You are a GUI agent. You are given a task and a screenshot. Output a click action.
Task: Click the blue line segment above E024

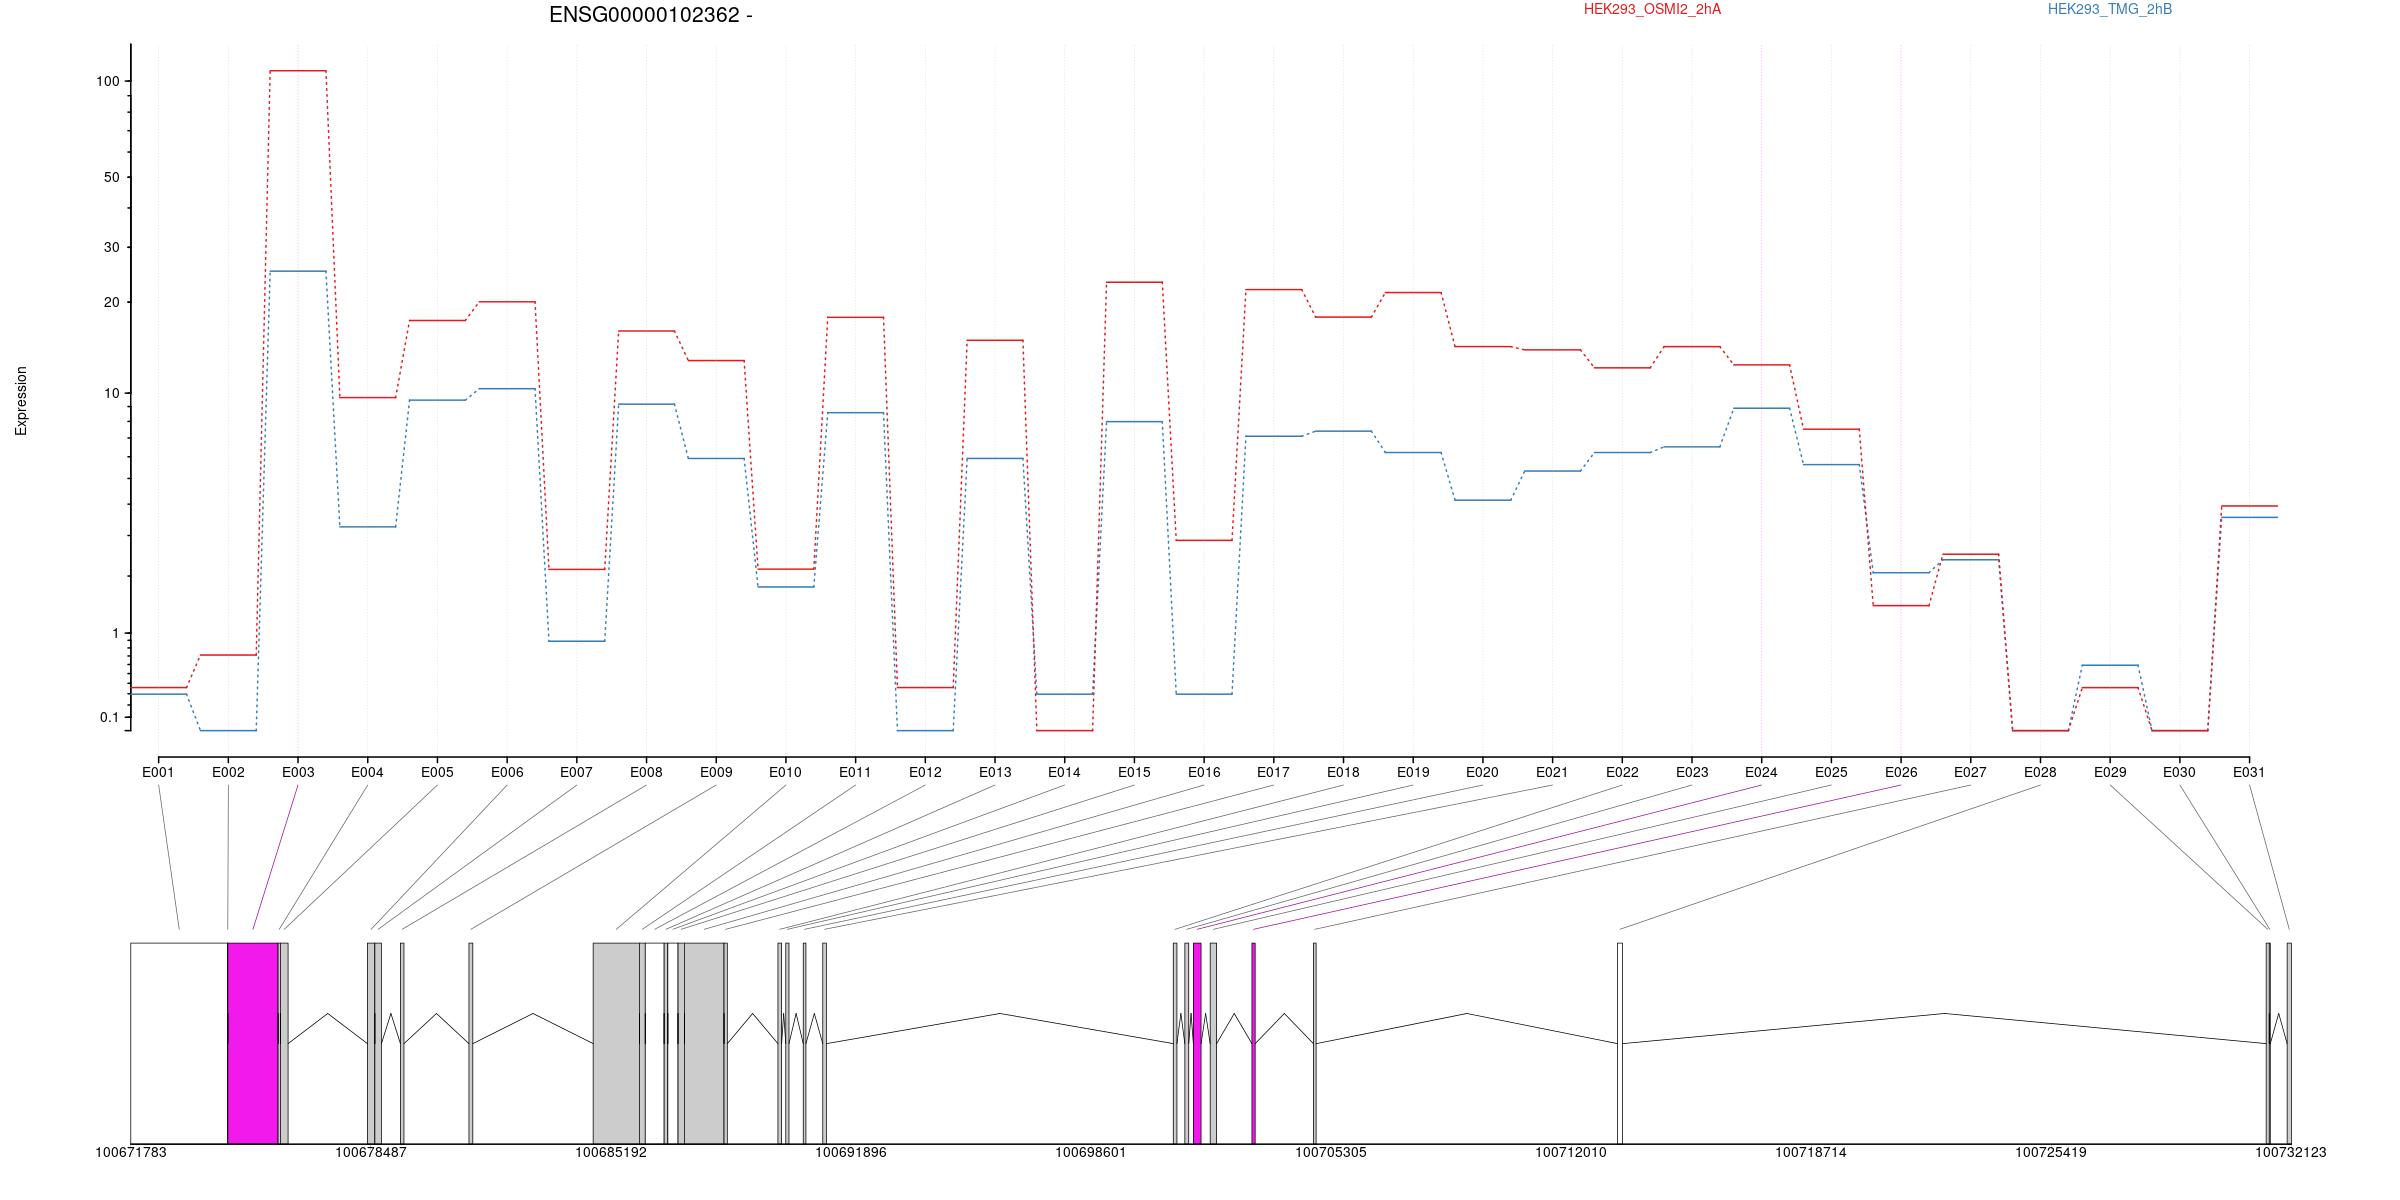click(x=1761, y=408)
